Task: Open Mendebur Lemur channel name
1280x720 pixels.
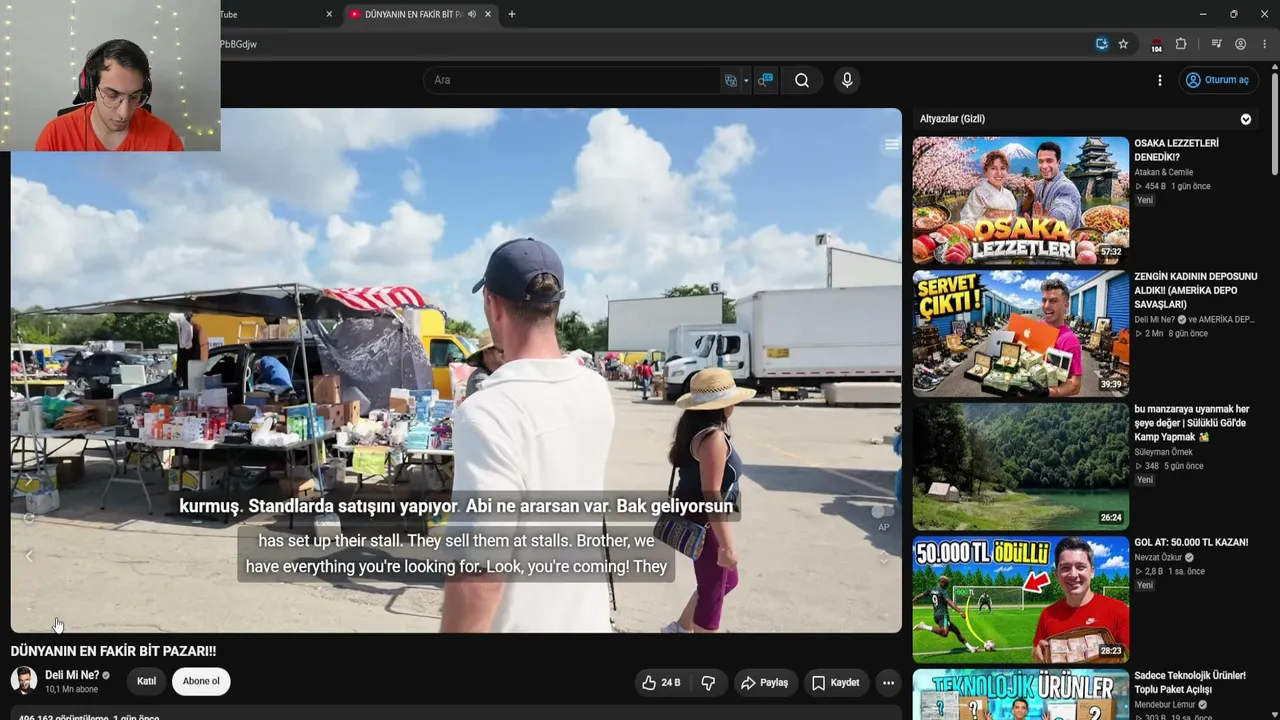Action: pos(1165,705)
